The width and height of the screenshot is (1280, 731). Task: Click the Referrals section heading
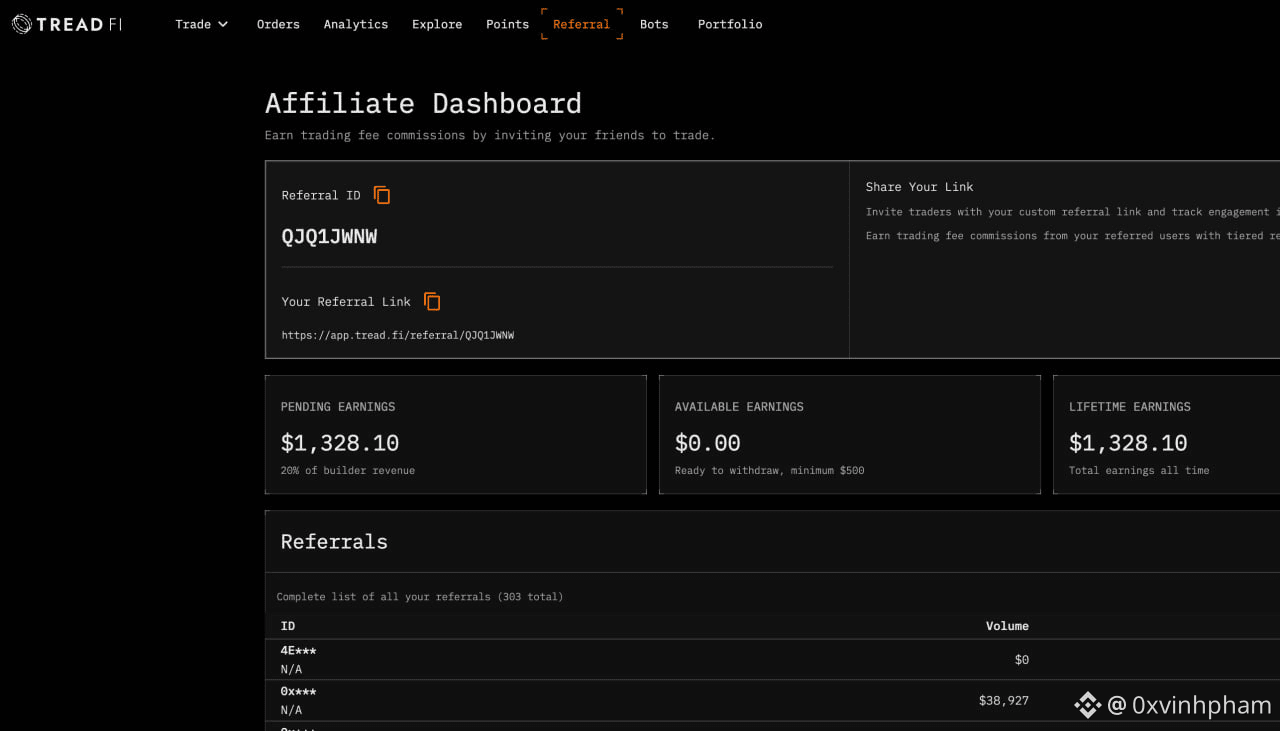[x=334, y=542]
